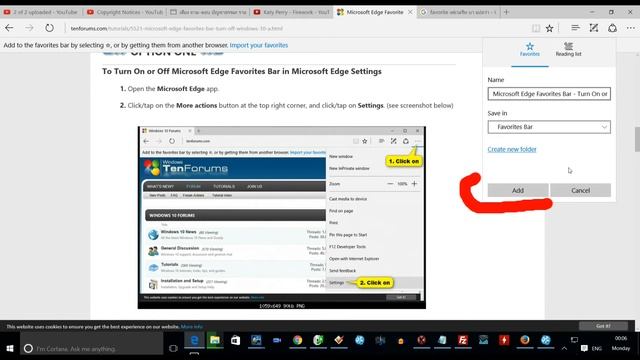640x360 pixels.
Task: Click the star add-to-favorites icon in address bar
Action: 550,28
